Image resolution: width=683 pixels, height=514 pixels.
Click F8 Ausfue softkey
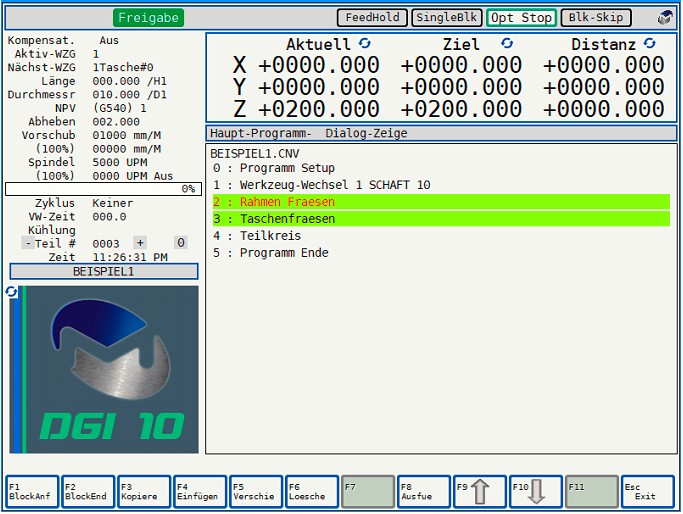(424, 492)
